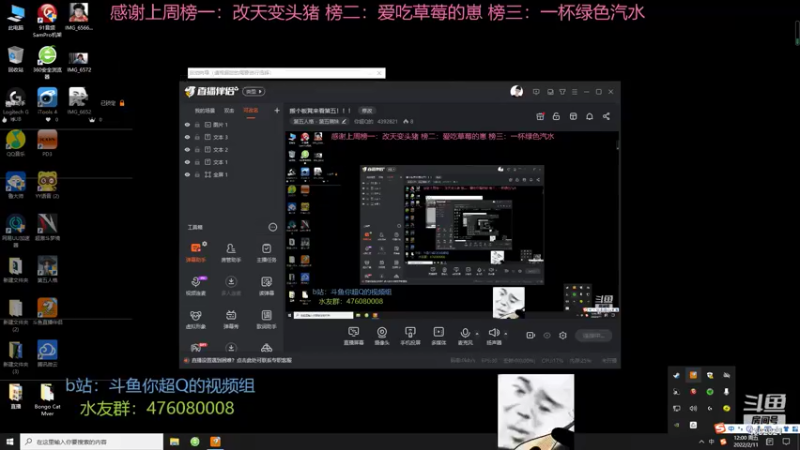Click the pencil icon beside the 第五人格 category
This screenshot has height=450, width=800.
click(344, 122)
